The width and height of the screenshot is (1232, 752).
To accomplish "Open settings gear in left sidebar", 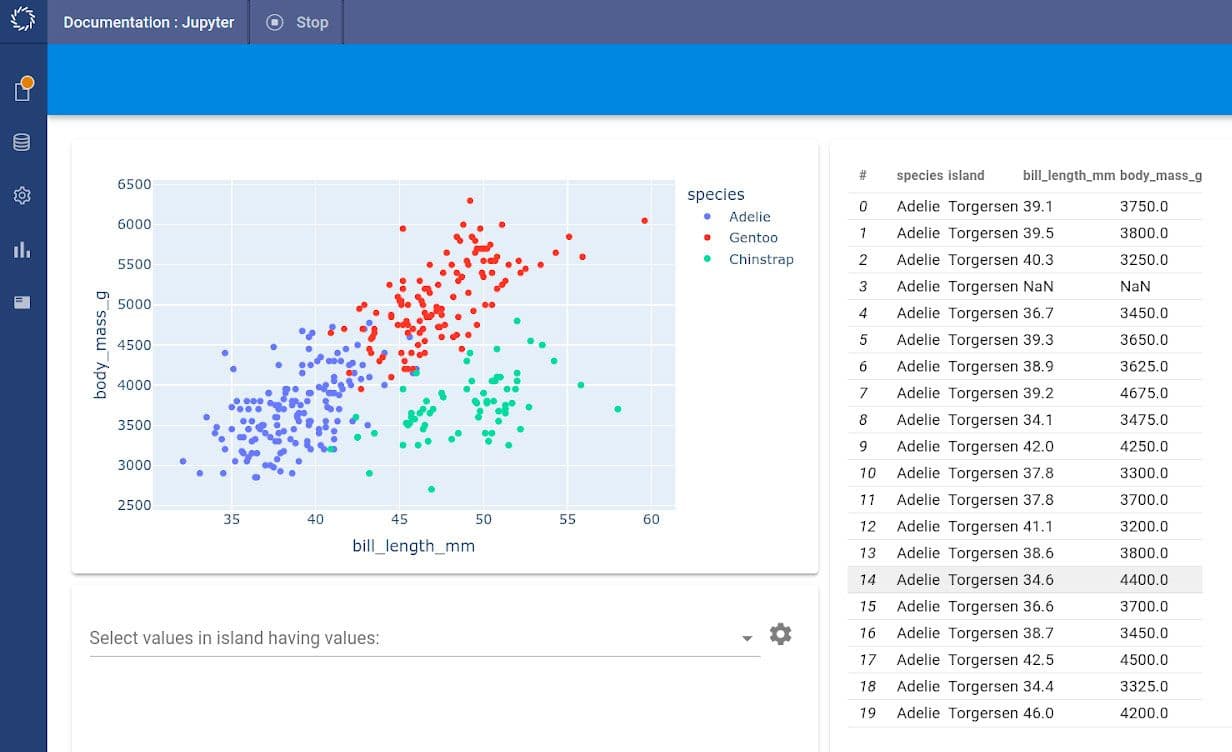I will click(22, 196).
